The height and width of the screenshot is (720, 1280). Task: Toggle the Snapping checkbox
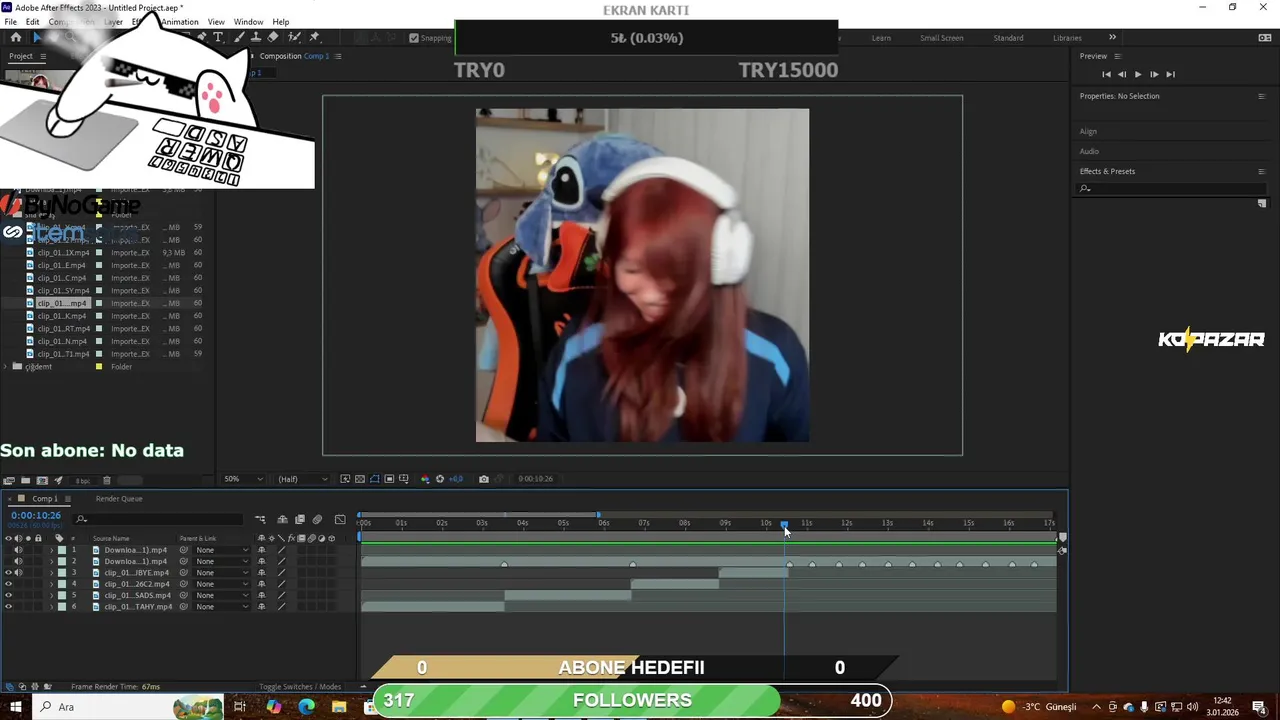[x=414, y=38]
